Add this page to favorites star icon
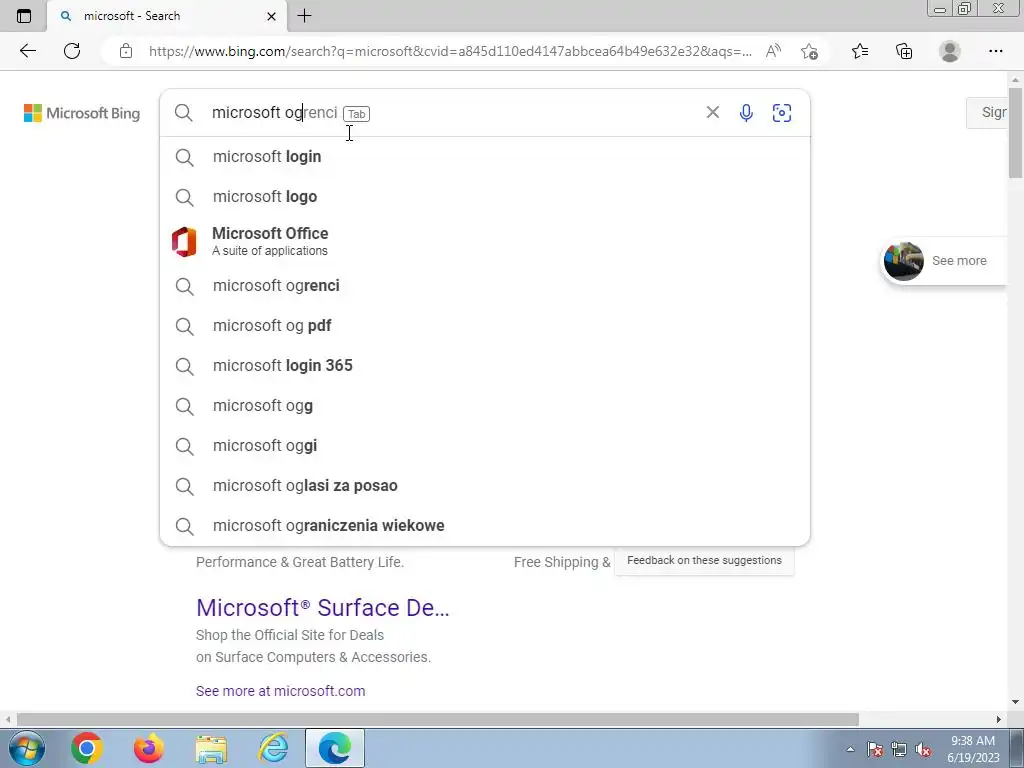This screenshot has height=768, width=1024. tap(809, 51)
